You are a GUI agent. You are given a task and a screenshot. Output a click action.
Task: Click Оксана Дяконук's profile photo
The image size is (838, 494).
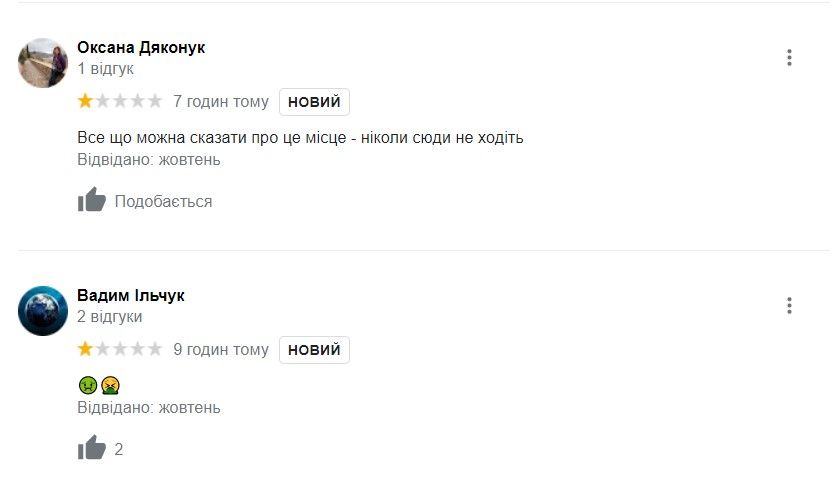click(43, 63)
